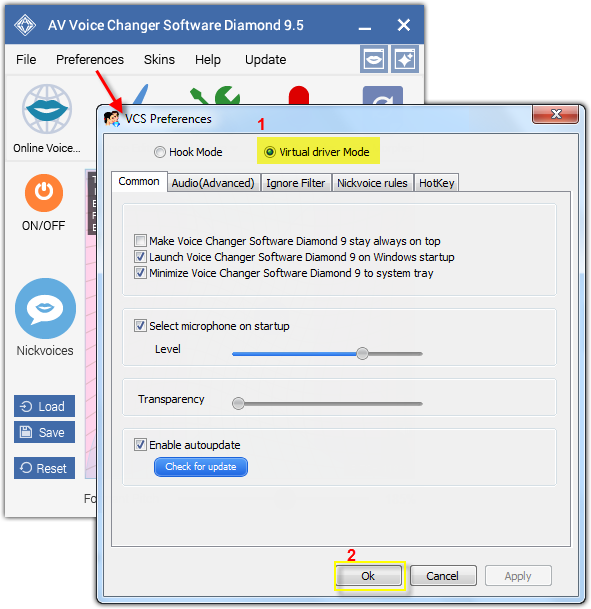
Task: Uncheck Minimize to system tray option
Action: [140, 273]
